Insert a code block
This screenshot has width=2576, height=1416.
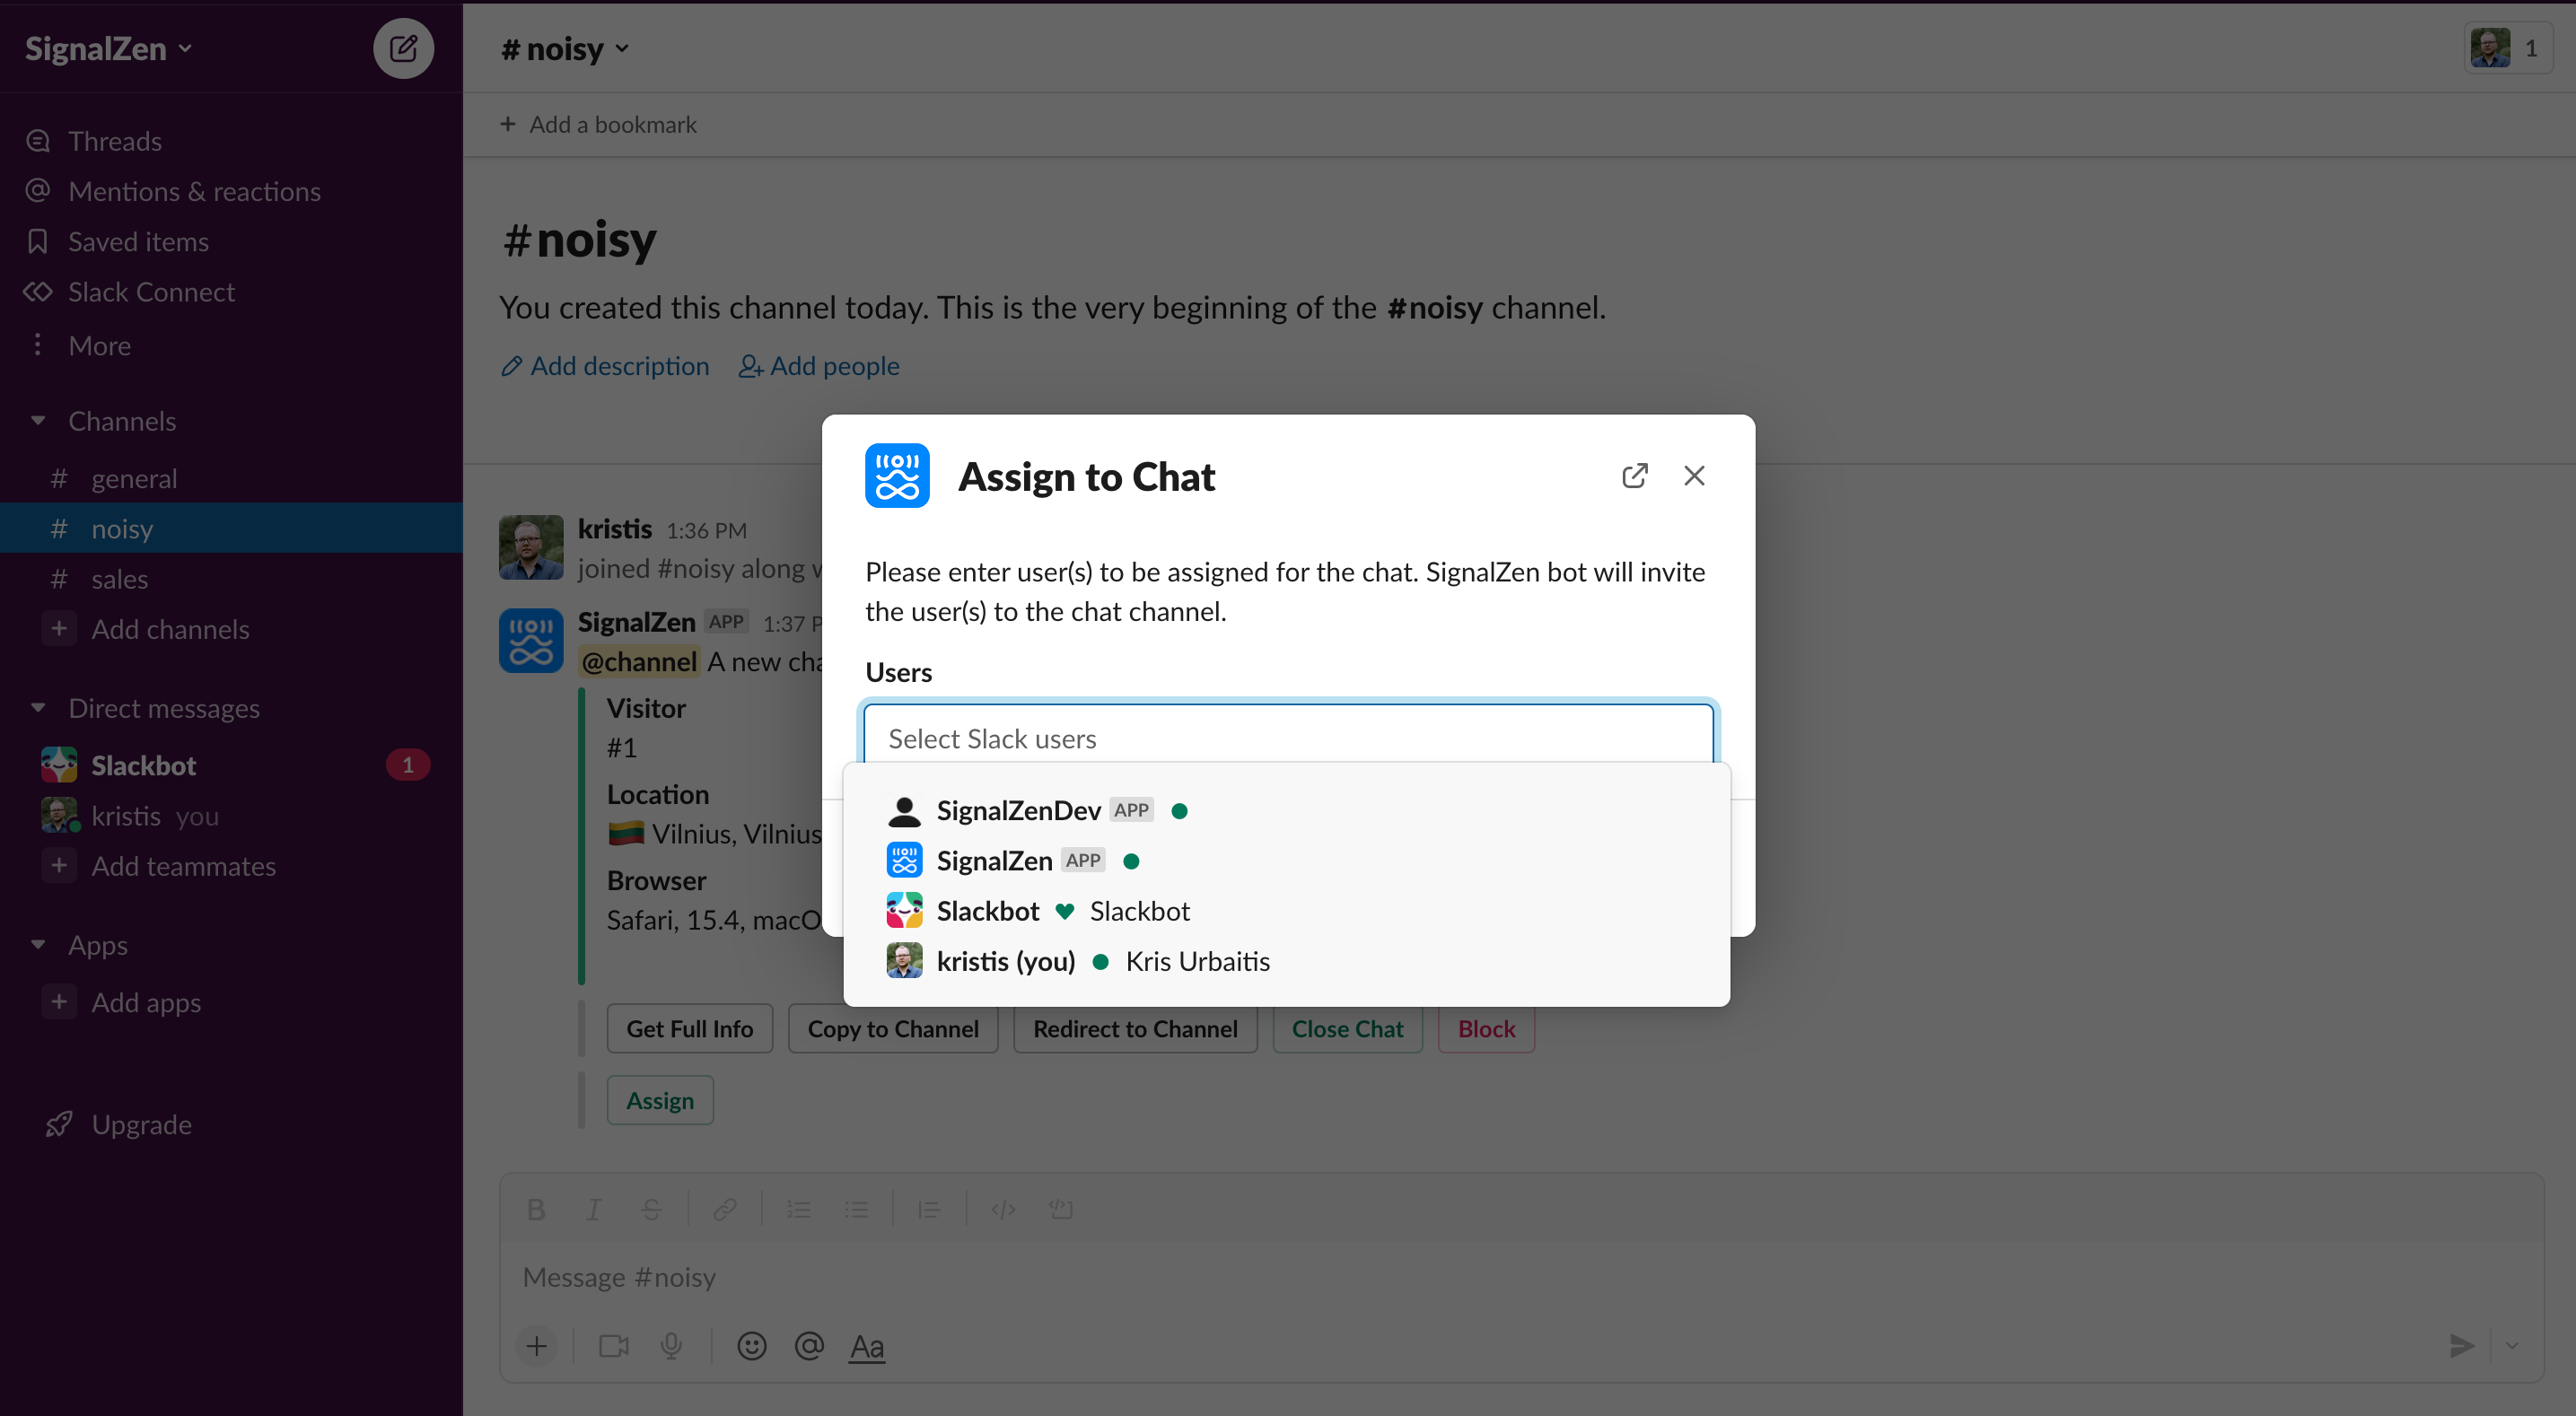pyautogui.click(x=1061, y=1209)
